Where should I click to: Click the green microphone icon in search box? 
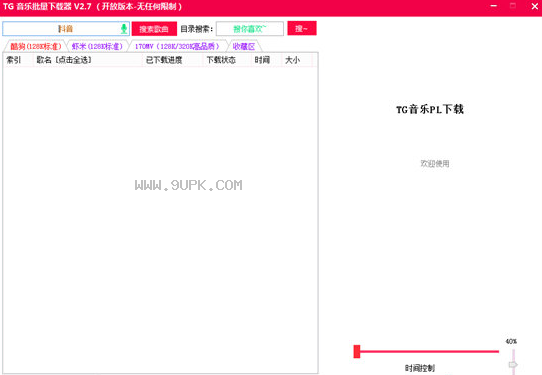coord(124,29)
